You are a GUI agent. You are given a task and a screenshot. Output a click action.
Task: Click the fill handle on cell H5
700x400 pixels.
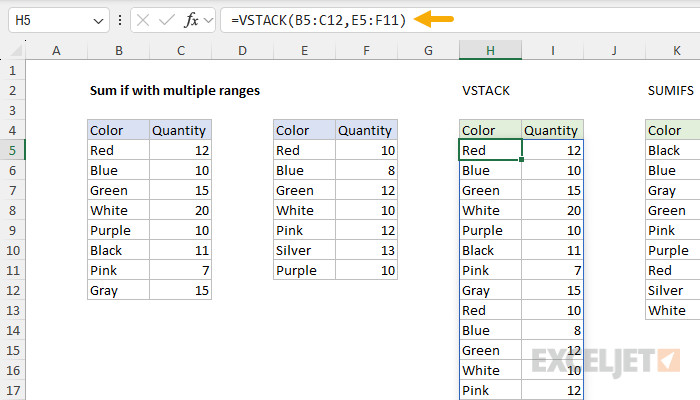(521, 159)
